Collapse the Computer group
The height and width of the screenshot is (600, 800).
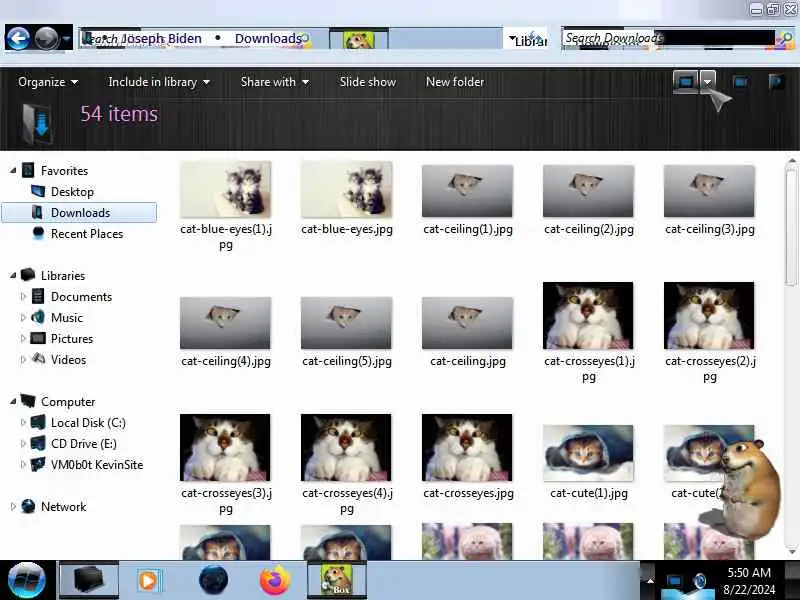[x=13, y=402]
